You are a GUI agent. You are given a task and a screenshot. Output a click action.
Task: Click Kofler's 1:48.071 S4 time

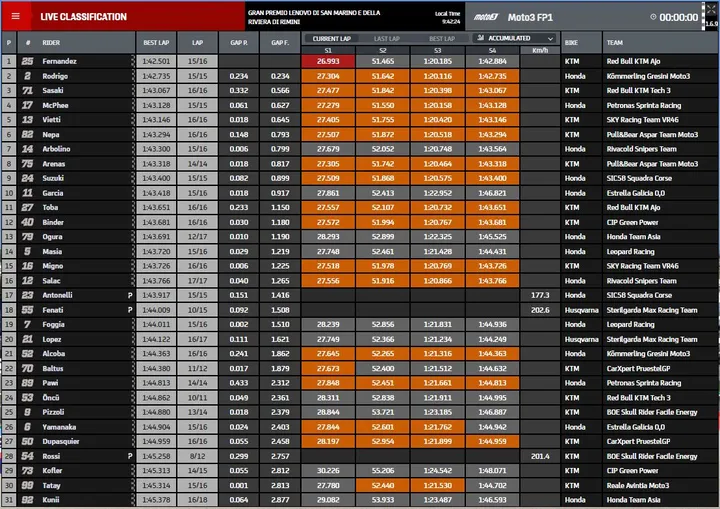492,470
